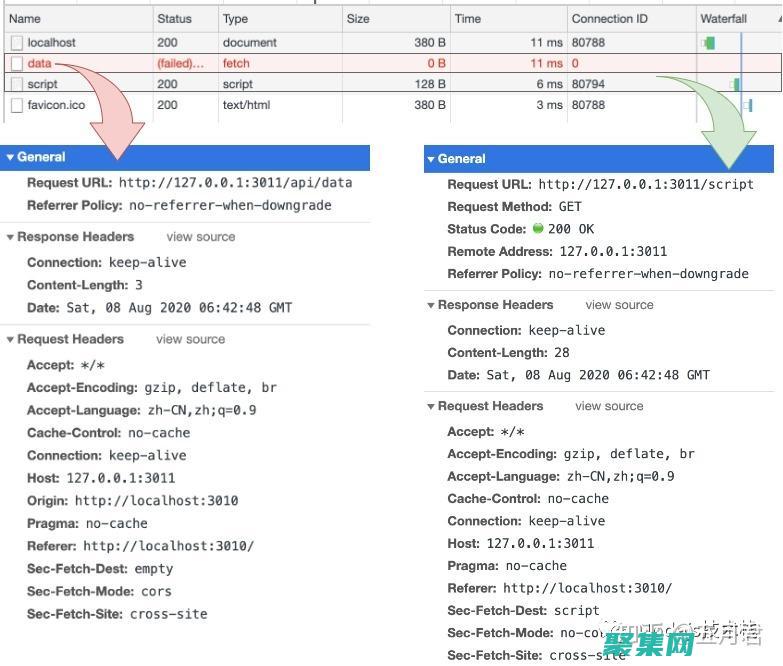Click the waterfall bar in favicon.ico row
This screenshot has height=666, width=783.
click(x=748, y=105)
